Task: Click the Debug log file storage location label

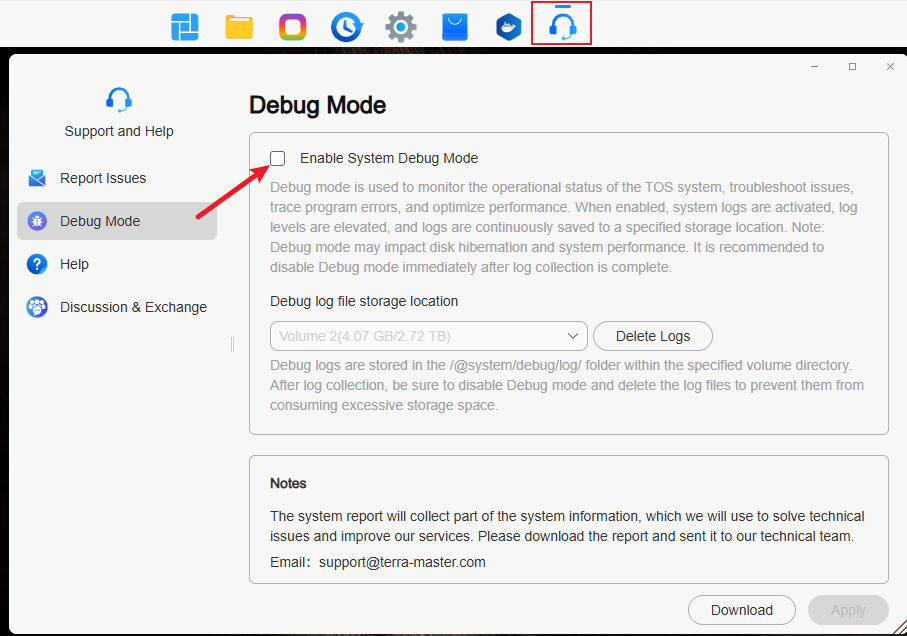Action: click(x=364, y=301)
